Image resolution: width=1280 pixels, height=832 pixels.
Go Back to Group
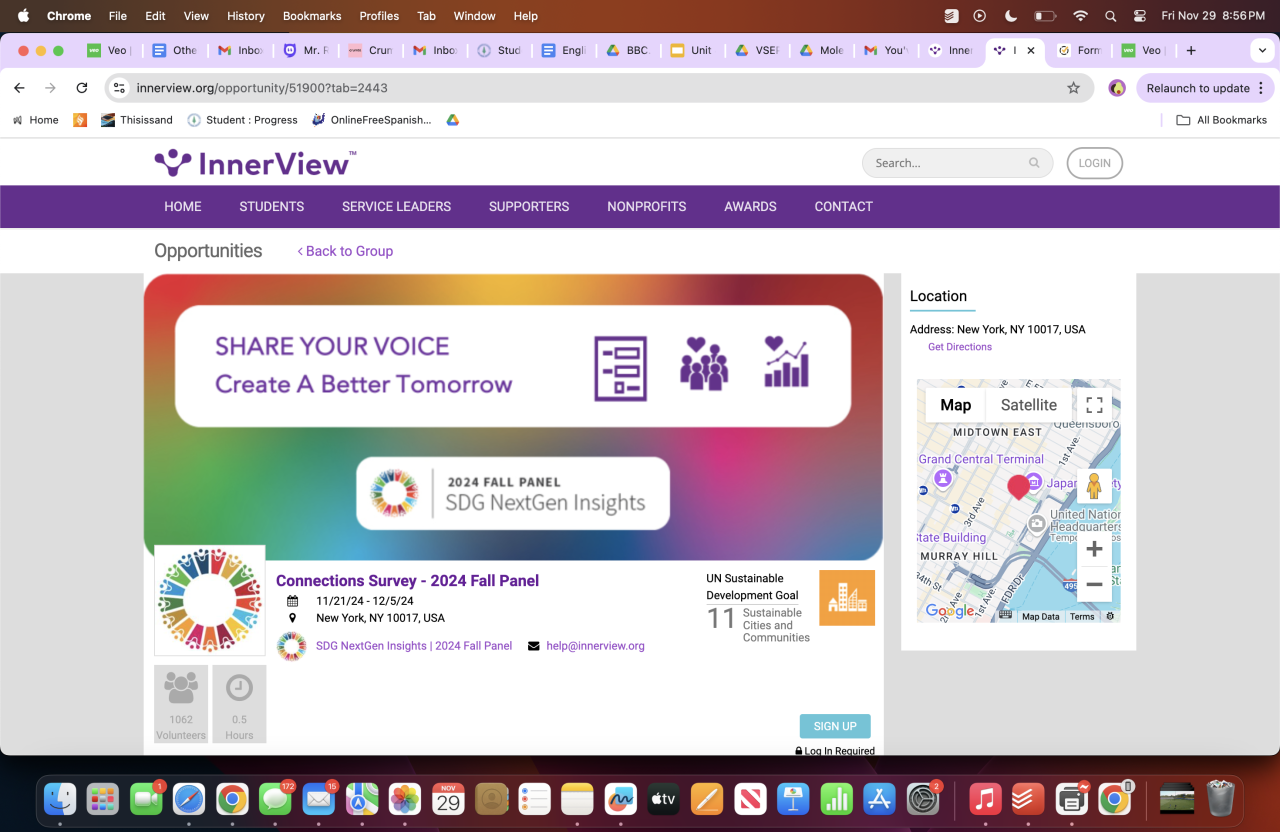[x=345, y=251]
